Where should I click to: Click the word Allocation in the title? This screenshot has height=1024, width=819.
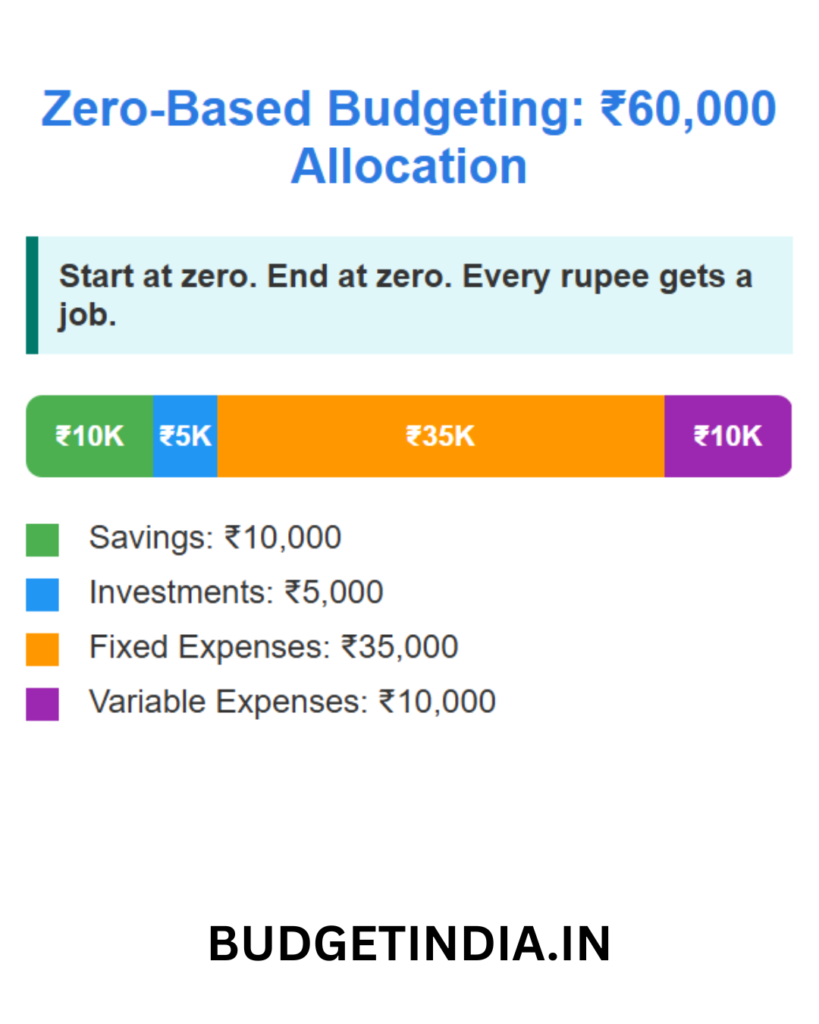coord(410,166)
